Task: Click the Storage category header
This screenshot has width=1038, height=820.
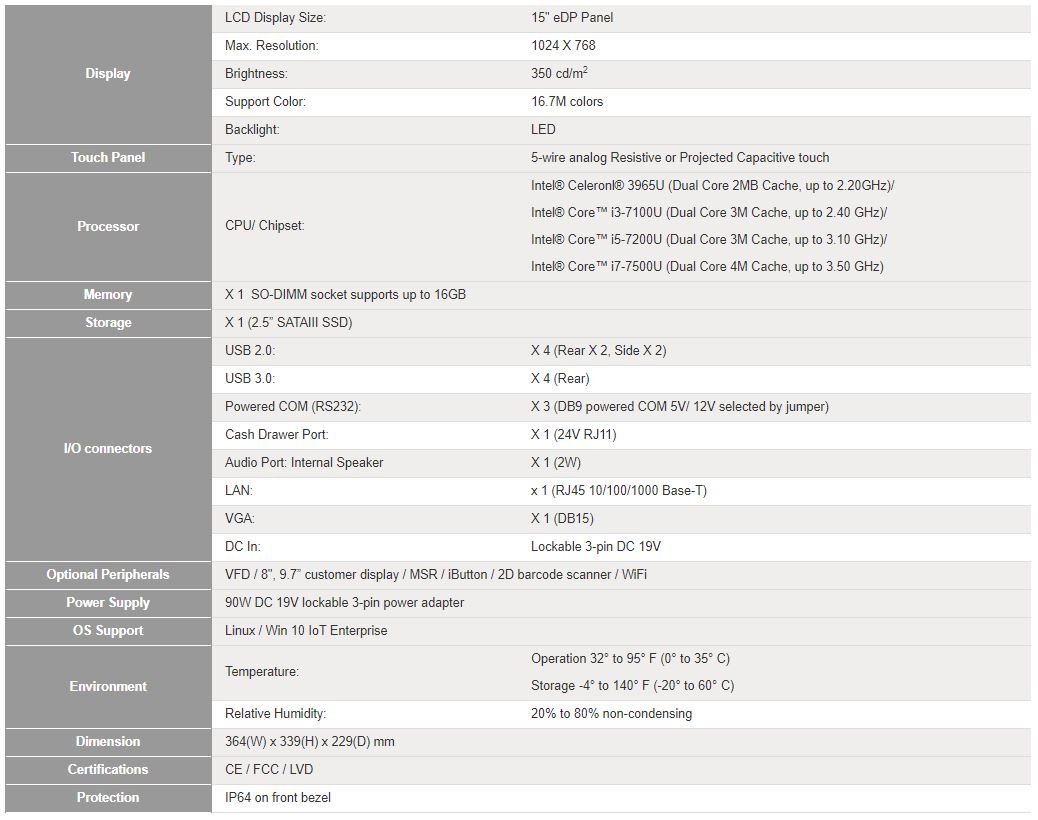Action: [108, 323]
